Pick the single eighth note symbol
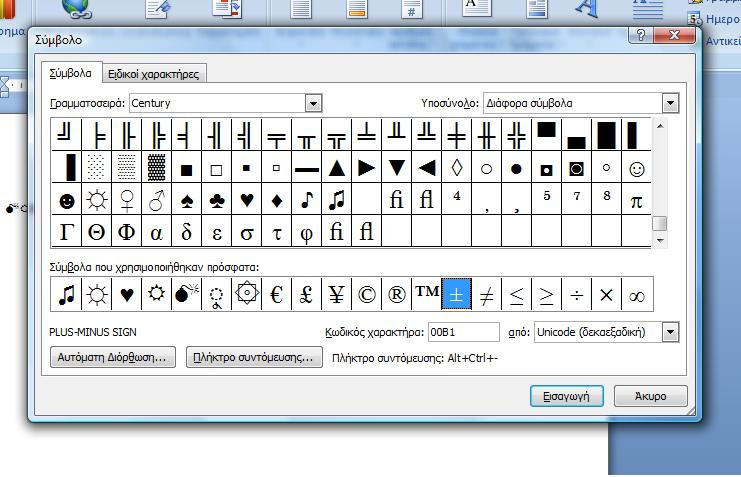This screenshot has height=477, width=741. click(307, 201)
